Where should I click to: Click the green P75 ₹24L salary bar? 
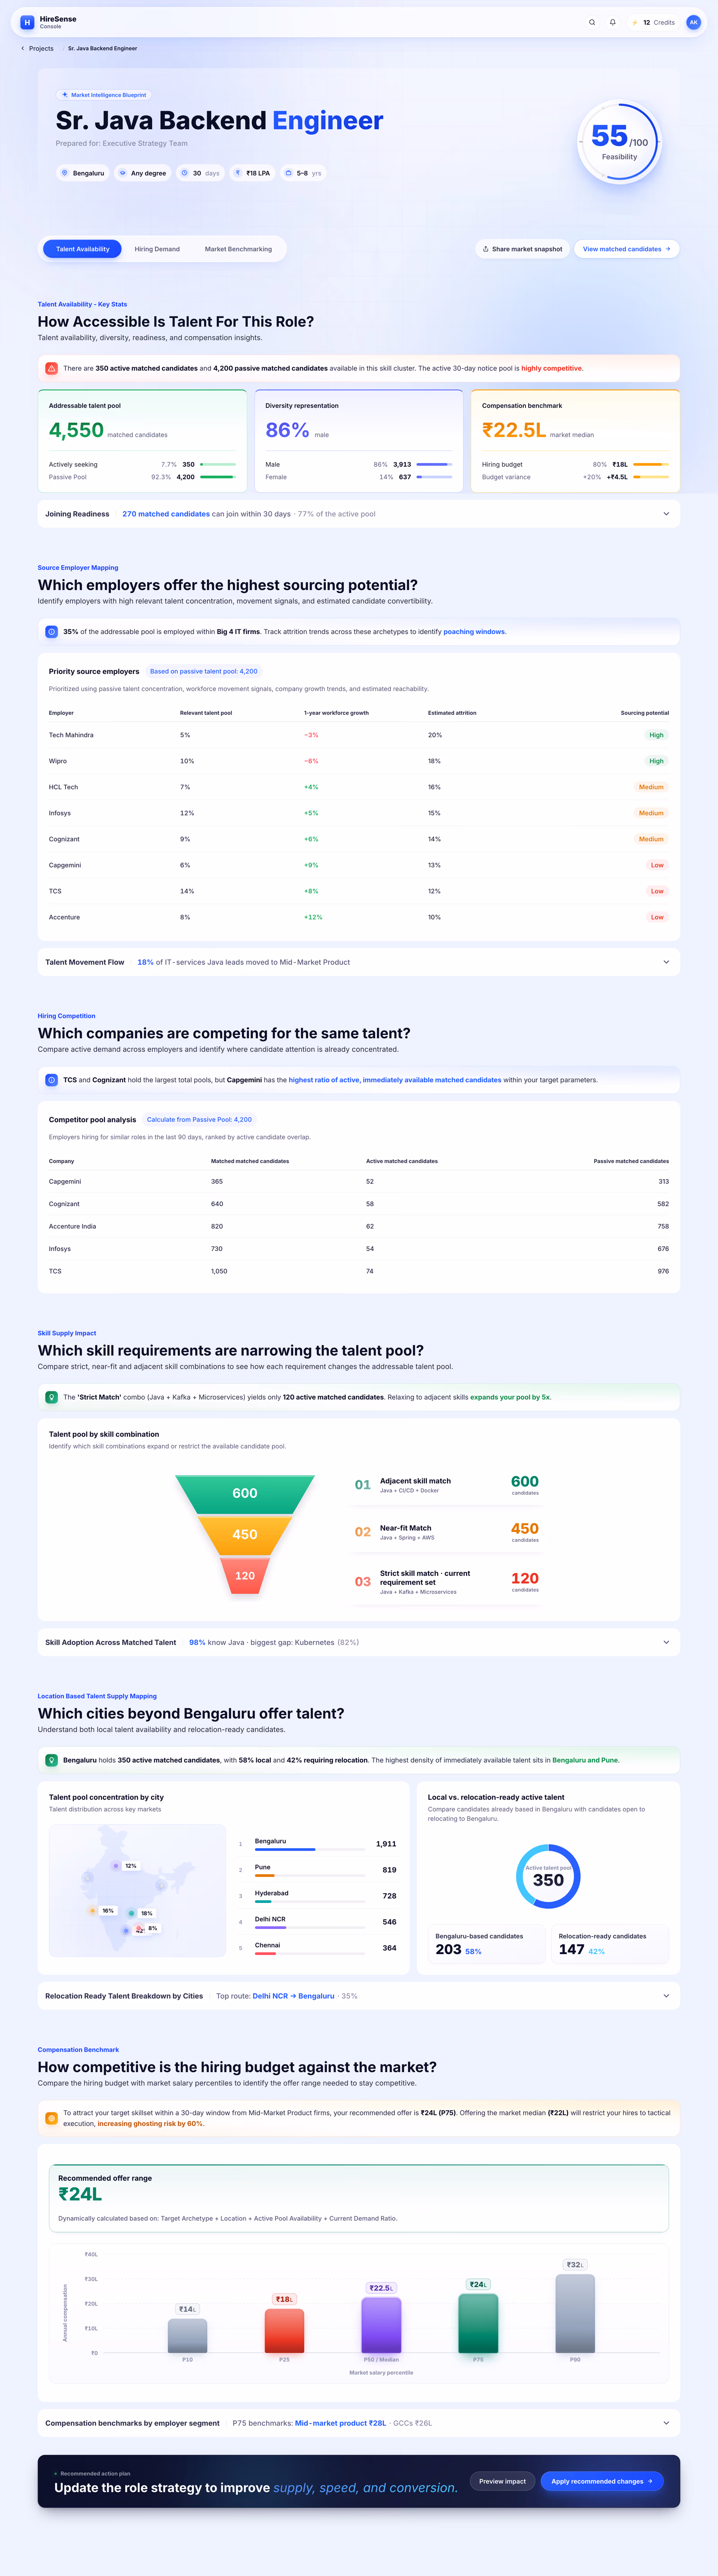point(478,2323)
